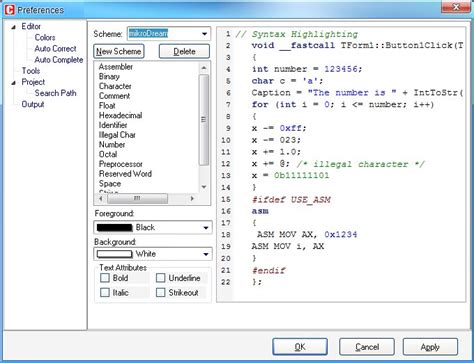Click the binary value 0b11111101 in preview
Image resolution: width=474 pixels, height=363 pixels.
pyautogui.click(x=301, y=175)
